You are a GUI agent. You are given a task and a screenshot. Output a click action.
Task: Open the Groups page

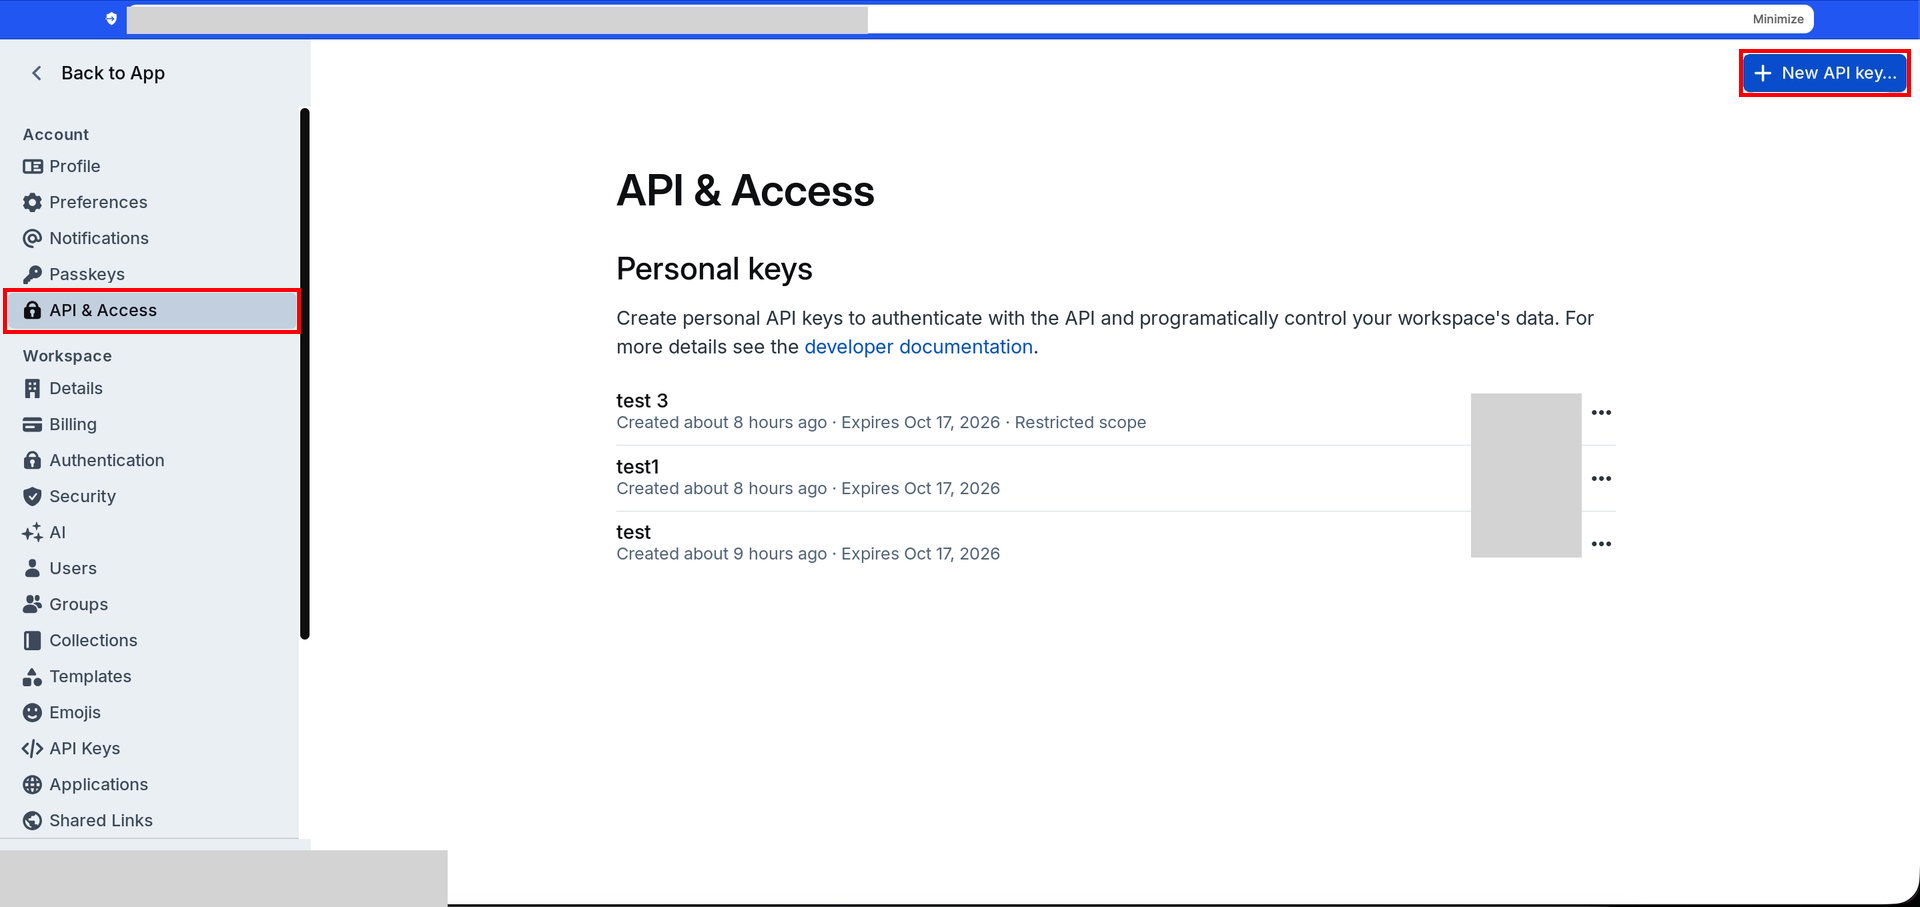[x=150, y=604]
